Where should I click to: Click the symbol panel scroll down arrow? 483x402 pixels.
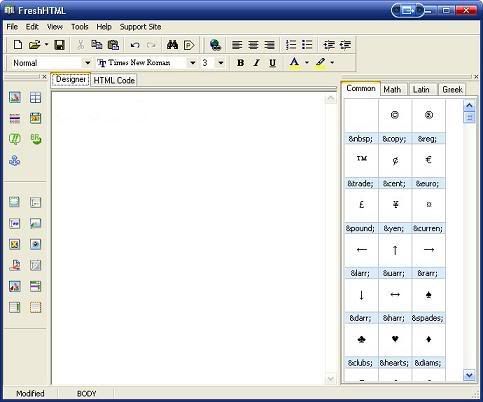[x=469, y=375]
